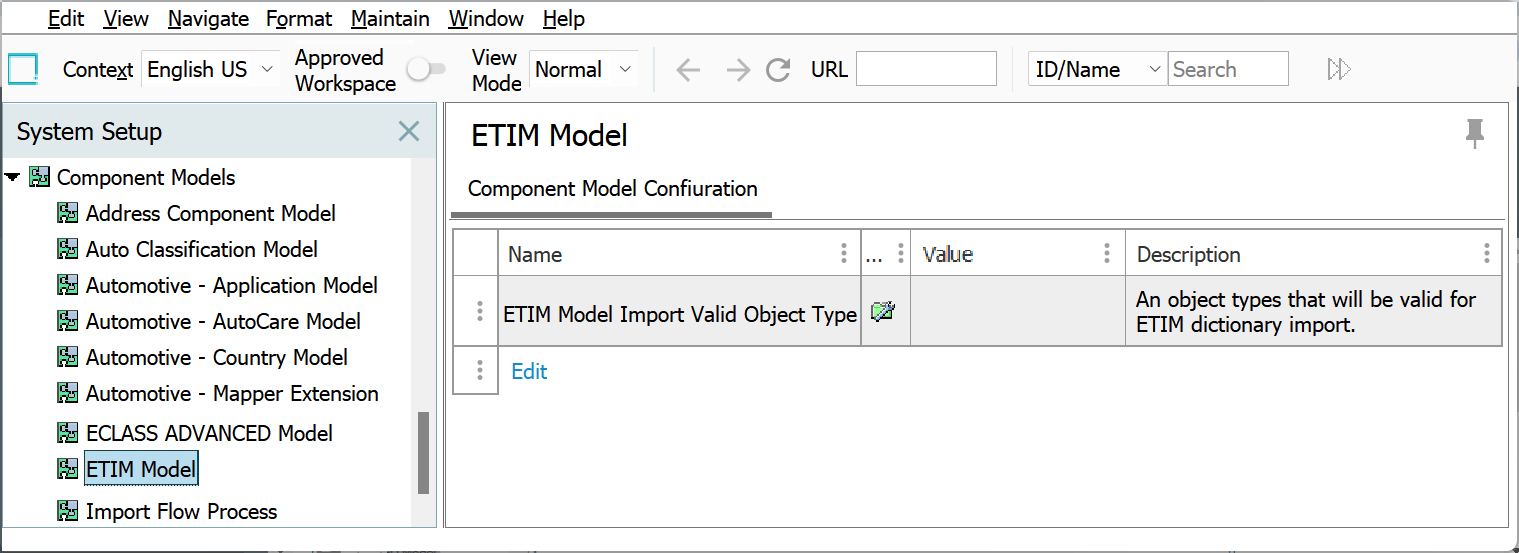Toggle the Approved Workspace switch
This screenshot has width=1519, height=553.
pos(426,70)
